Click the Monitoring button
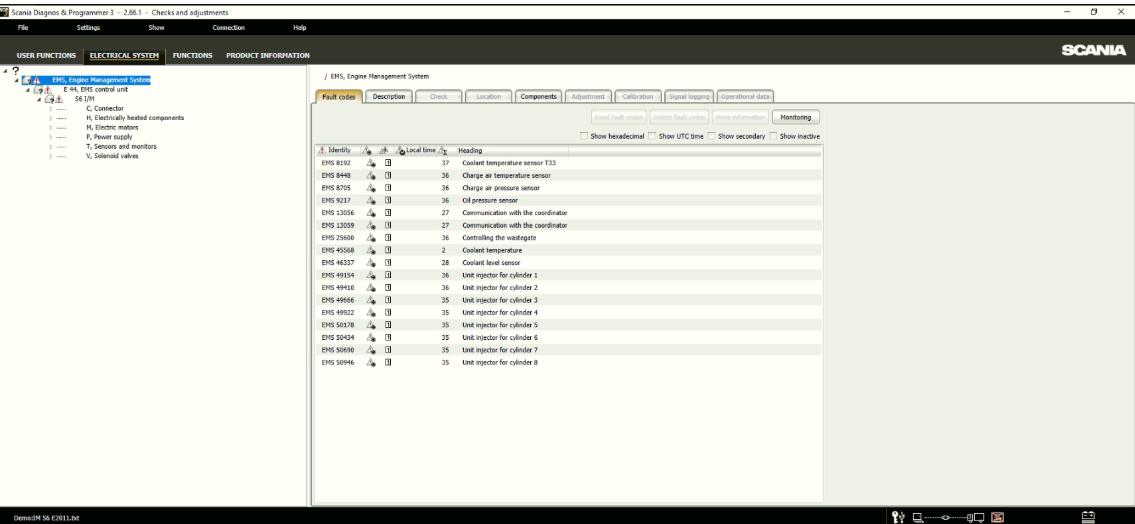This screenshot has width=1135, height=524. pyautogui.click(x=796, y=117)
